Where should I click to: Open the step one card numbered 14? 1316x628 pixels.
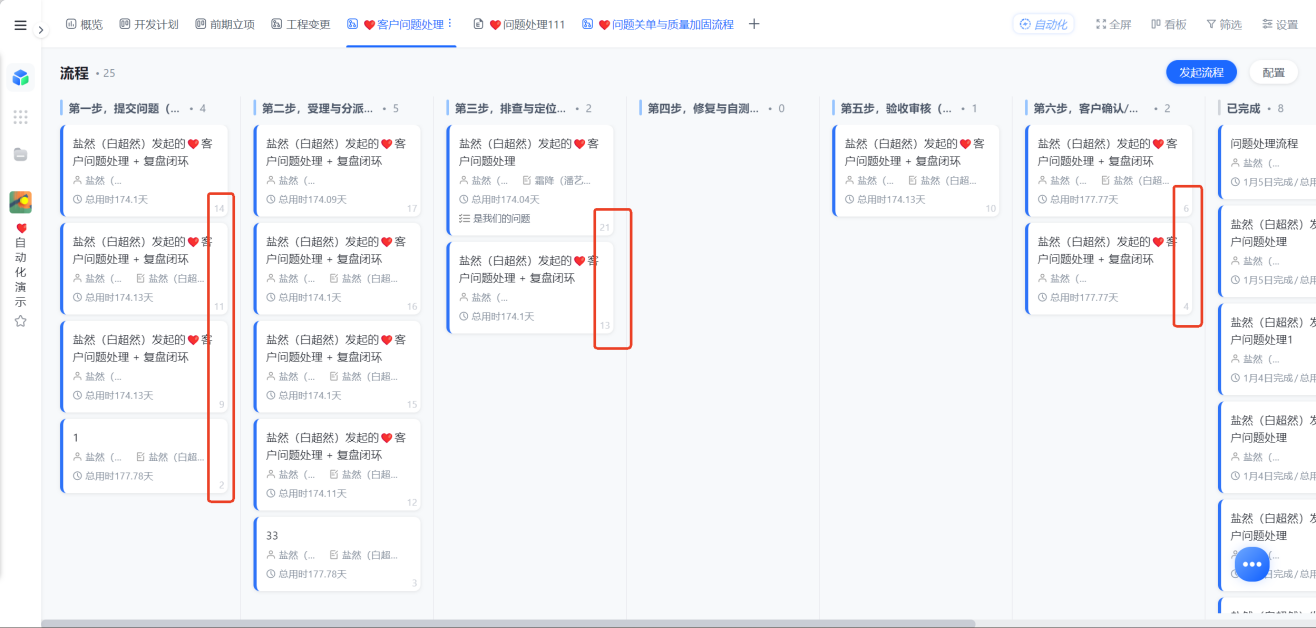pyautogui.click(x=144, y=170)
